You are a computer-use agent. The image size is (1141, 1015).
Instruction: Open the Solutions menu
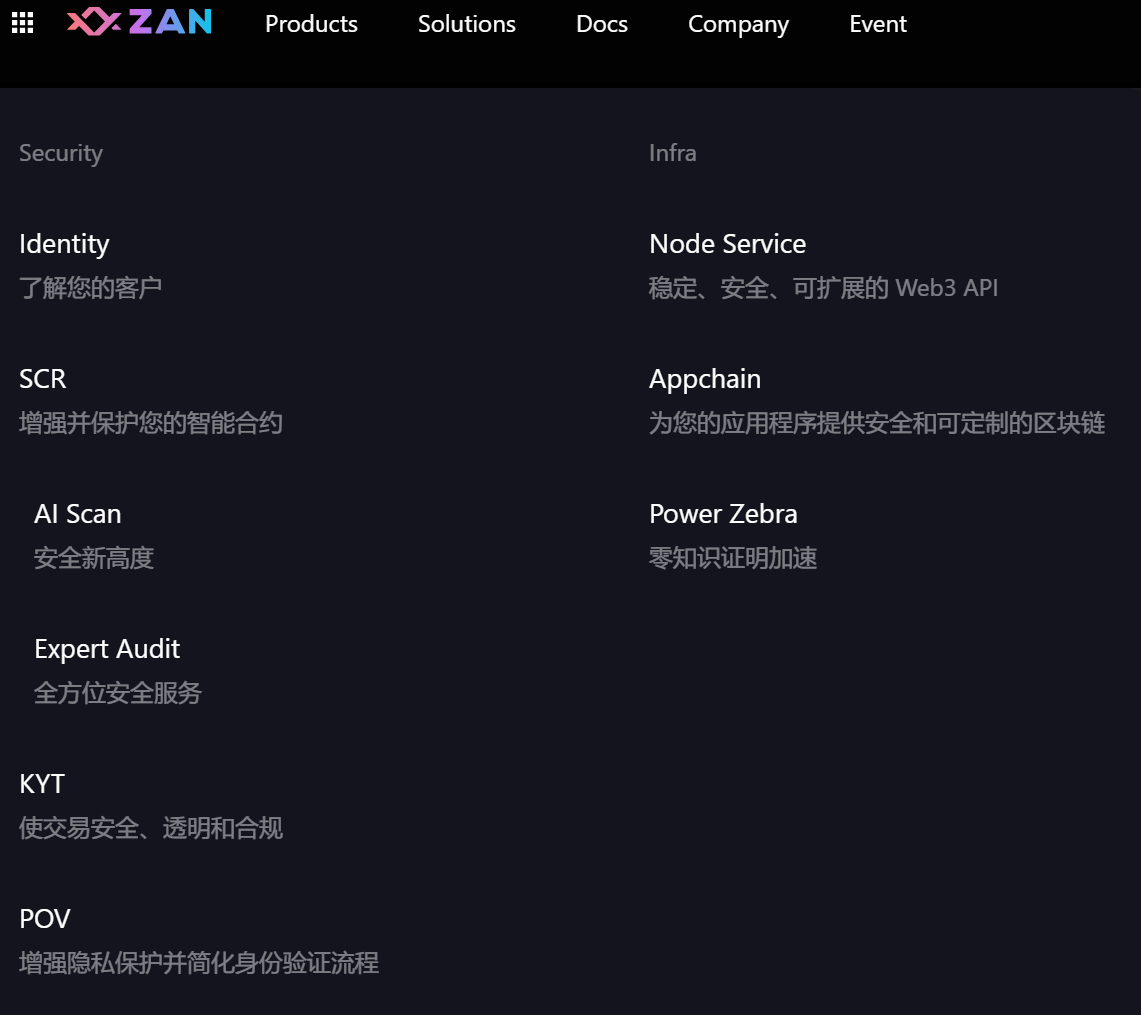[467, 24]
